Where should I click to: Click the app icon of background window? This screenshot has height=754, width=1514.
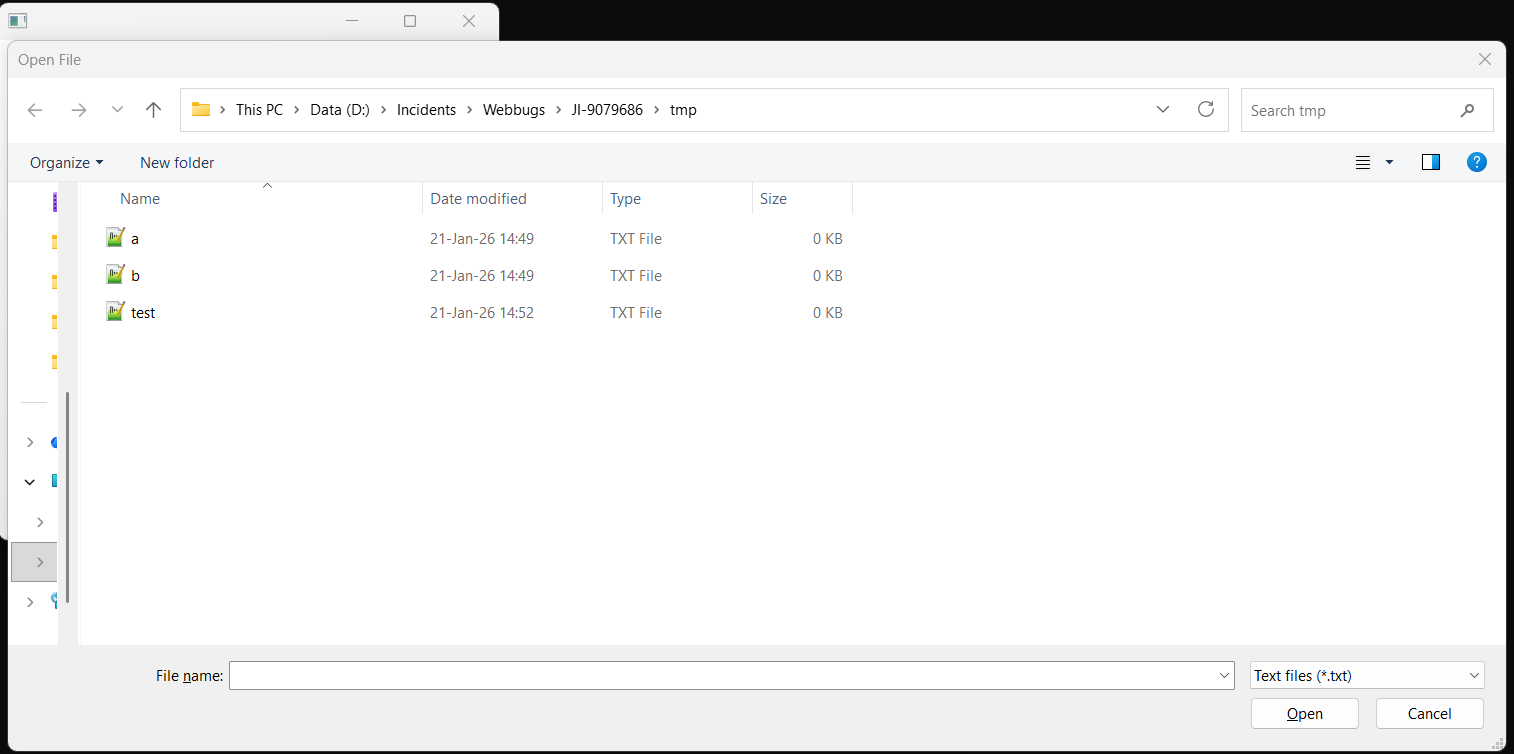(x=17, y=20)
